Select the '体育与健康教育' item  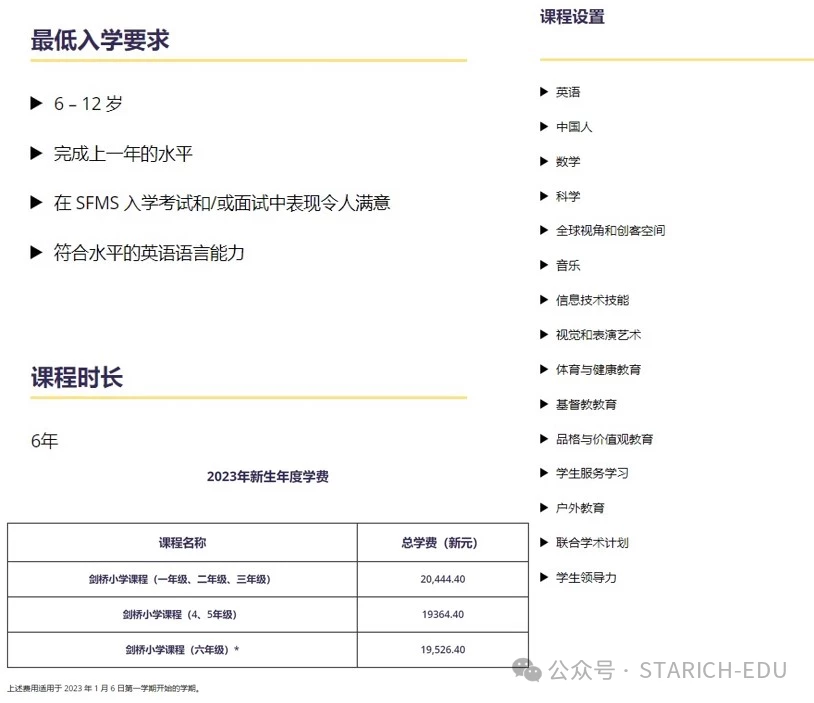pyautogui.click(x=599, y=370)
